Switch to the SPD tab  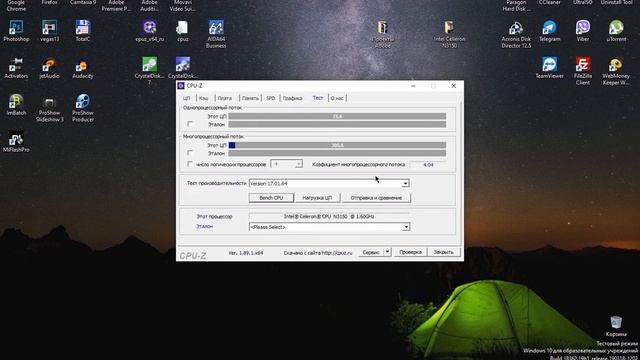tap(271, 98)
